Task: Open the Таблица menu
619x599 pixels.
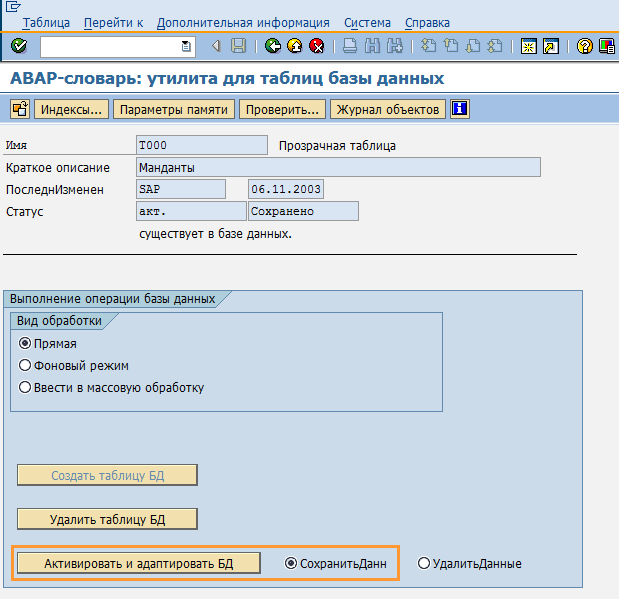Action: (x=46, y=22)
